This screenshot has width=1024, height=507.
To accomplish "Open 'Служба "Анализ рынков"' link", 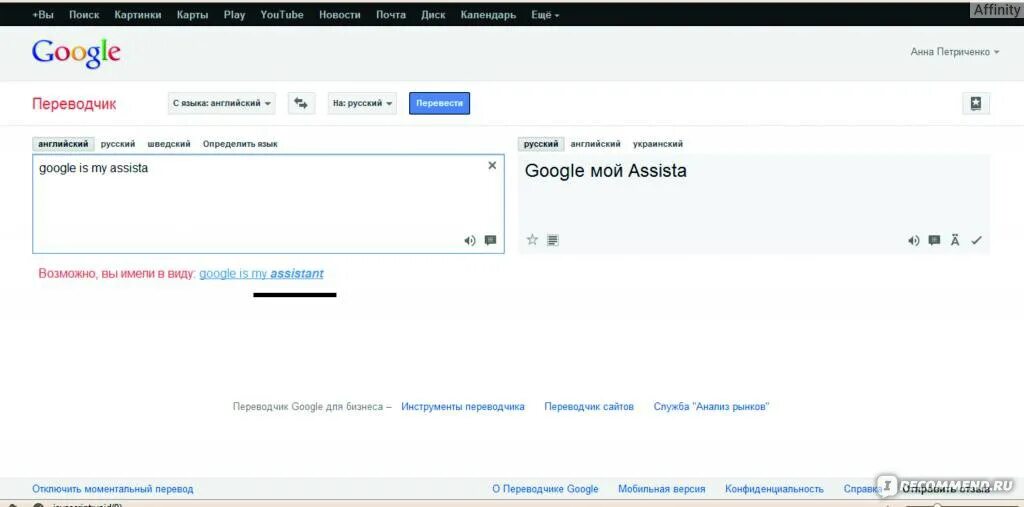I will click(711, 406).
